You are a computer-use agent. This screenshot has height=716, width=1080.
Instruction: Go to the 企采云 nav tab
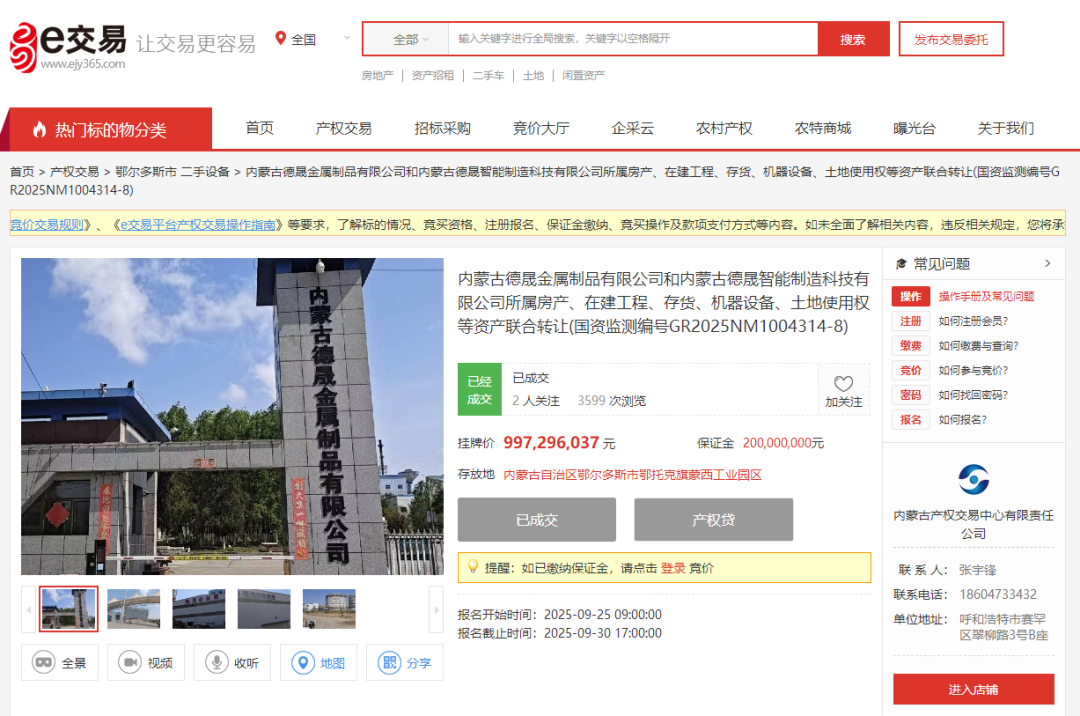tap(632, 128)
